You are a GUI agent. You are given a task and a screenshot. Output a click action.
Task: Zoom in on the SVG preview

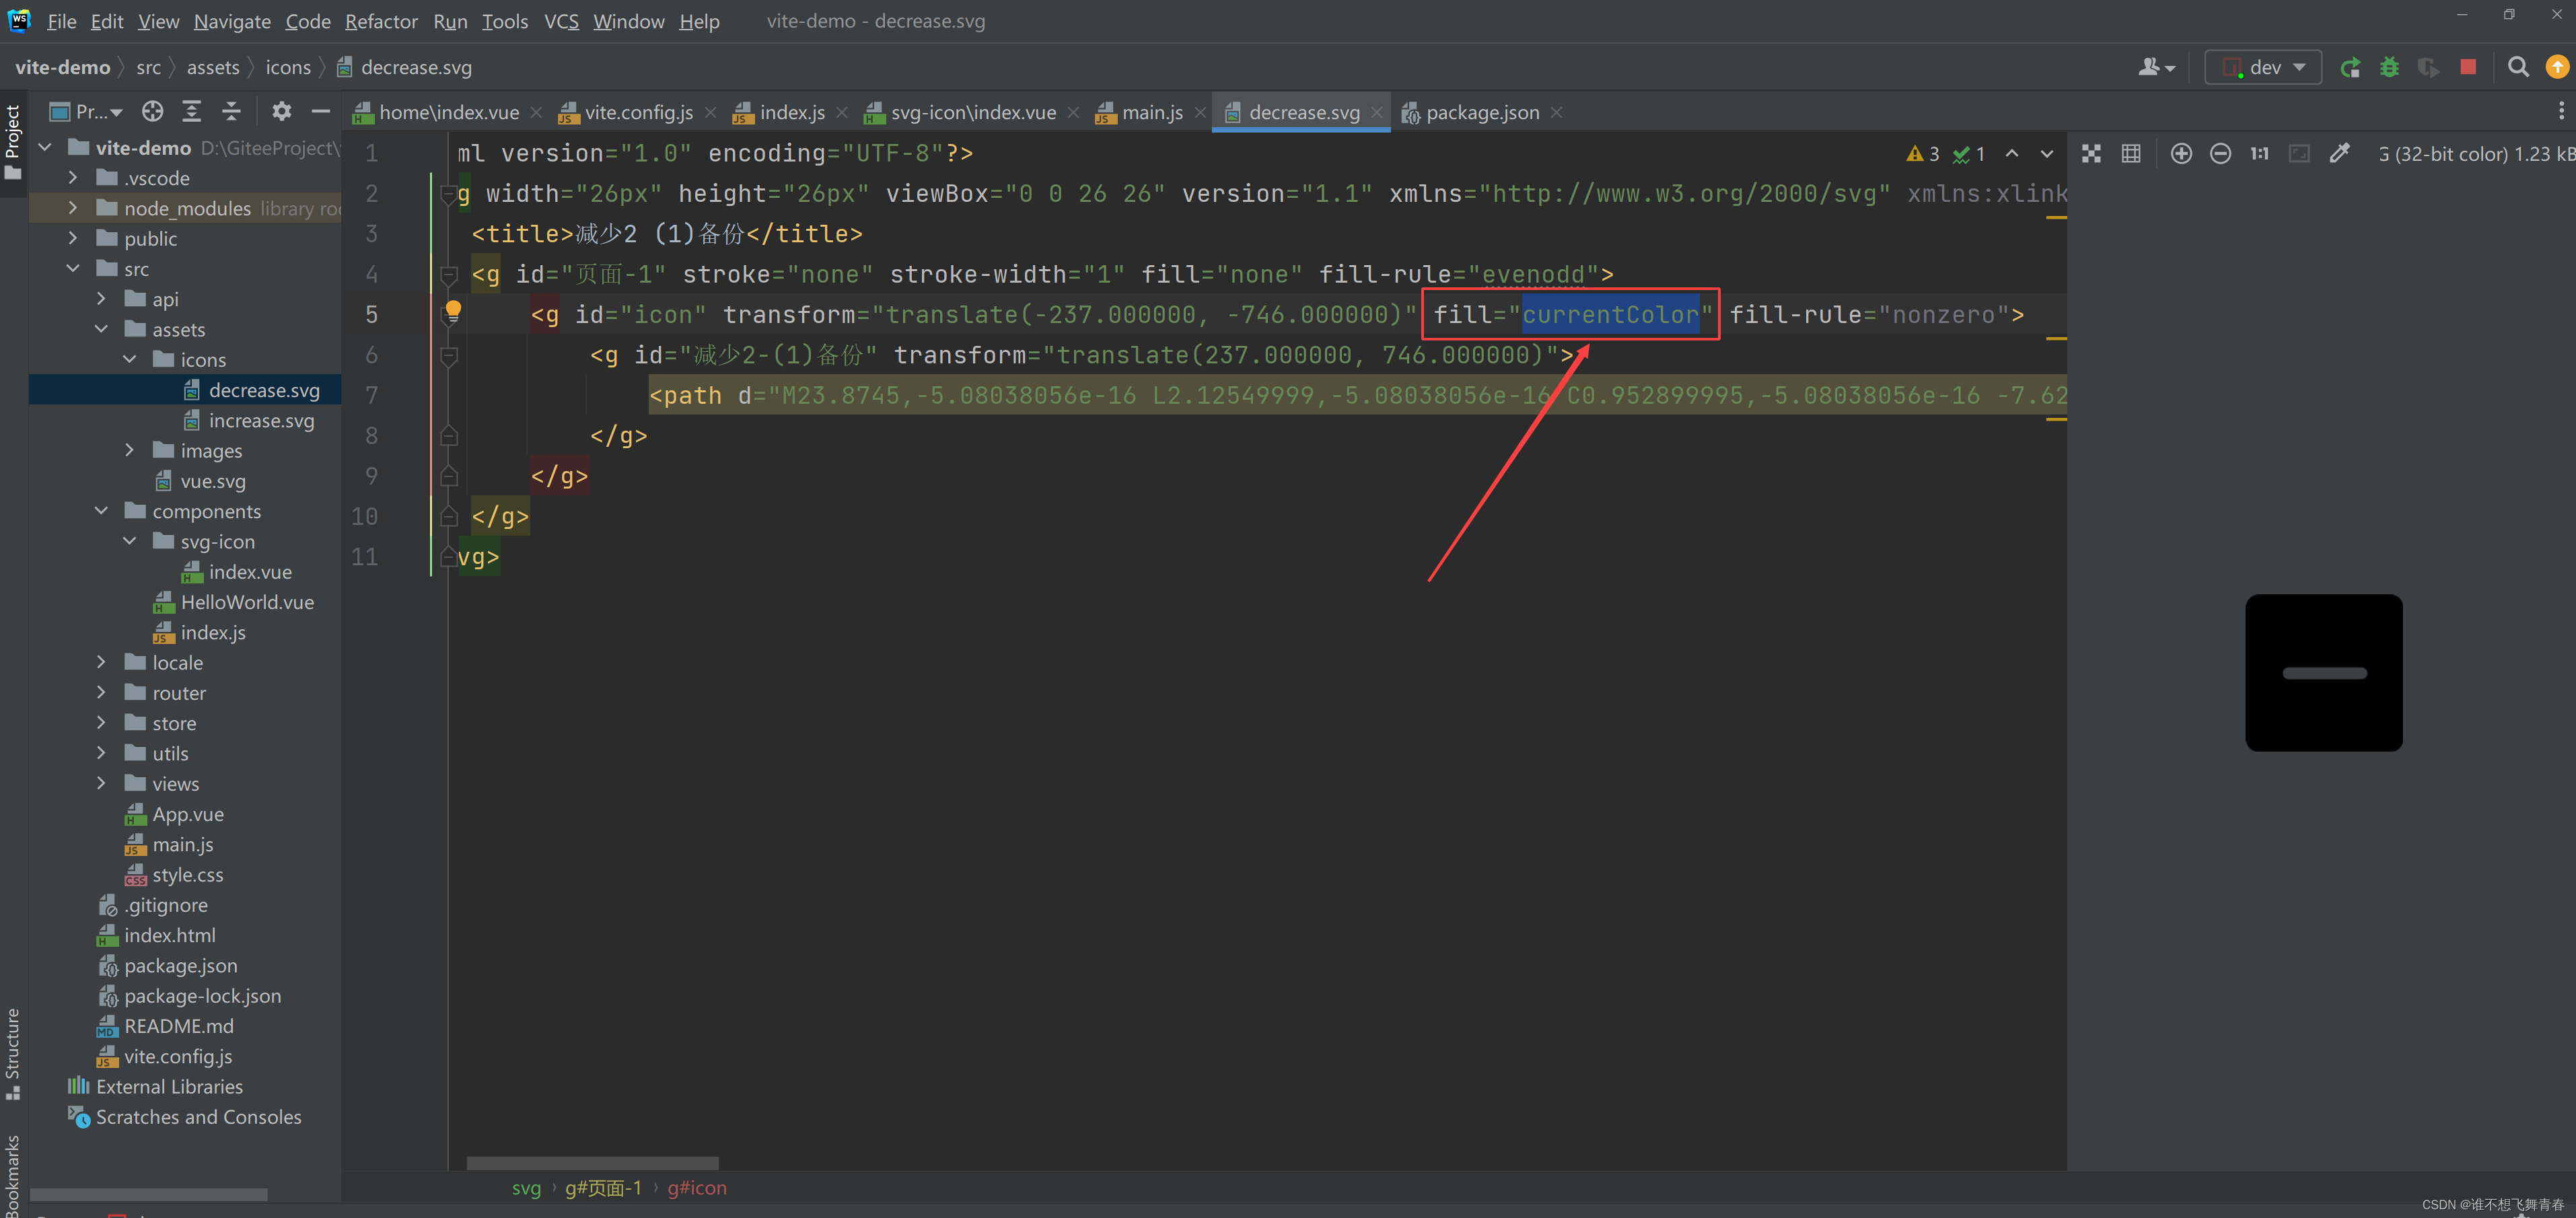click(2181, 153)
